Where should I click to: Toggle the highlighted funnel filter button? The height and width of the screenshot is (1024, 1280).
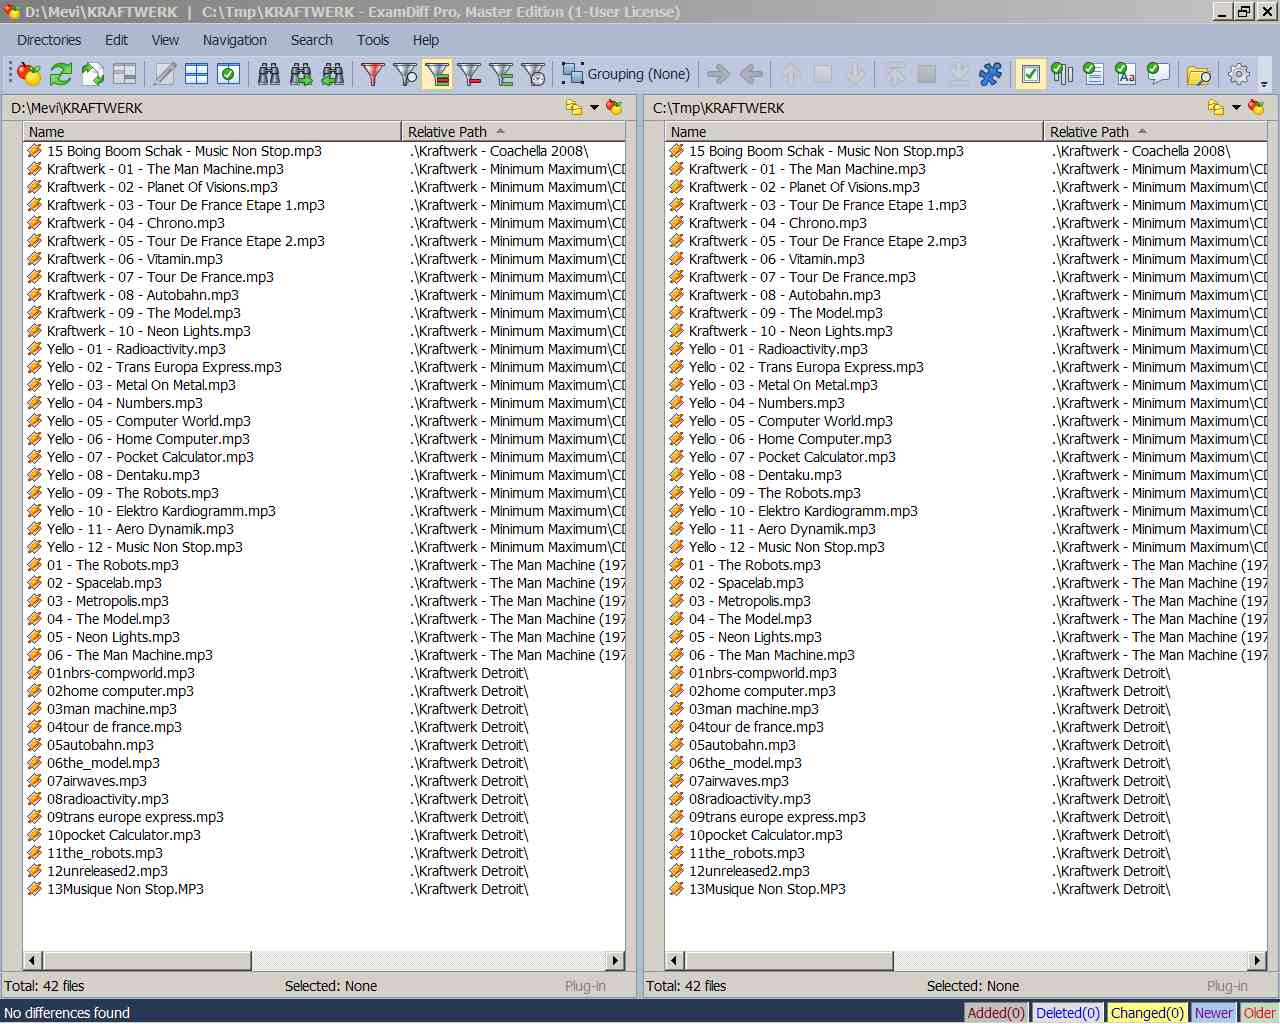pos(437,74)
